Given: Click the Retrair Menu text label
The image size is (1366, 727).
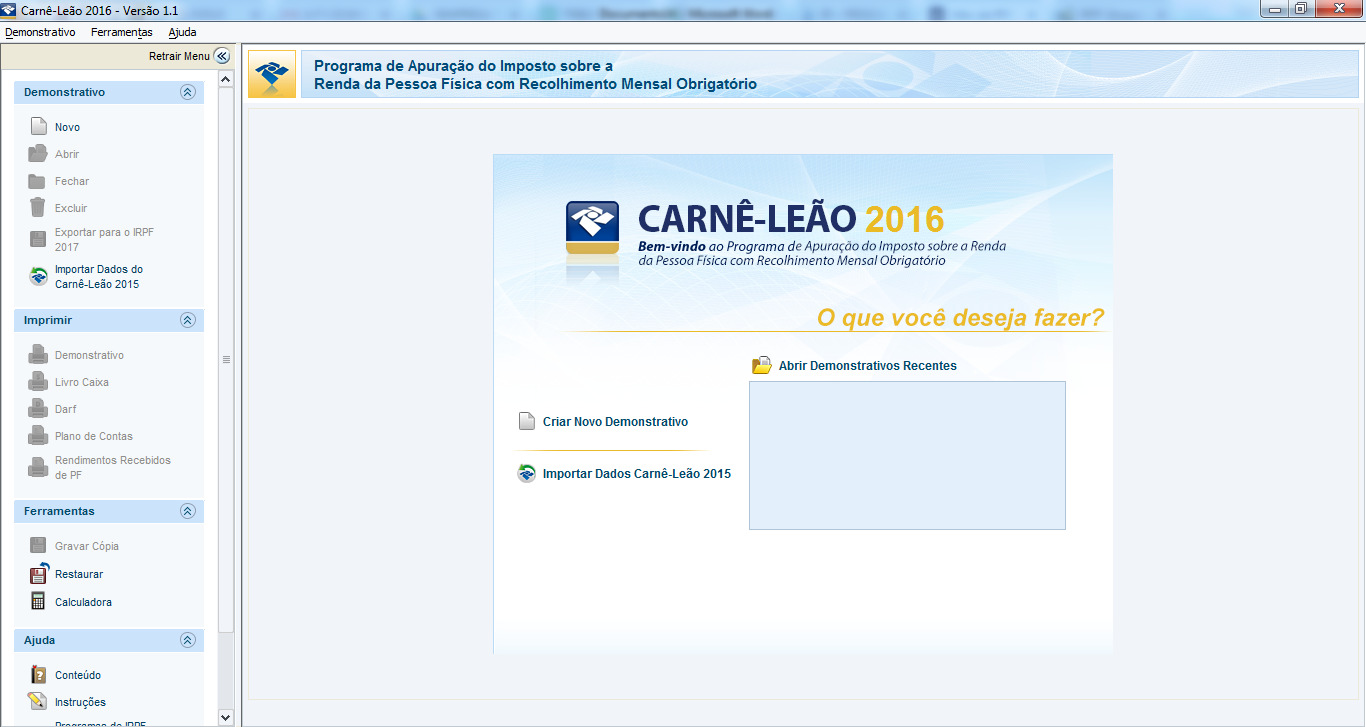Looking at the screenshot, I should pos(179,57).
